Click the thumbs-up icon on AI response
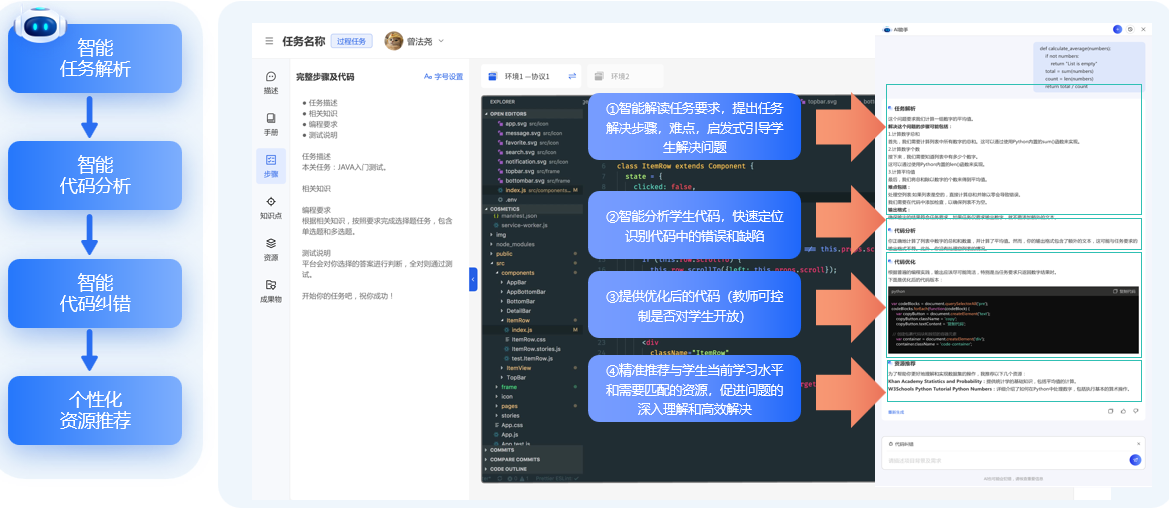The height and width of the screenshot is (511, 1169). click(x=1124, y=411)
